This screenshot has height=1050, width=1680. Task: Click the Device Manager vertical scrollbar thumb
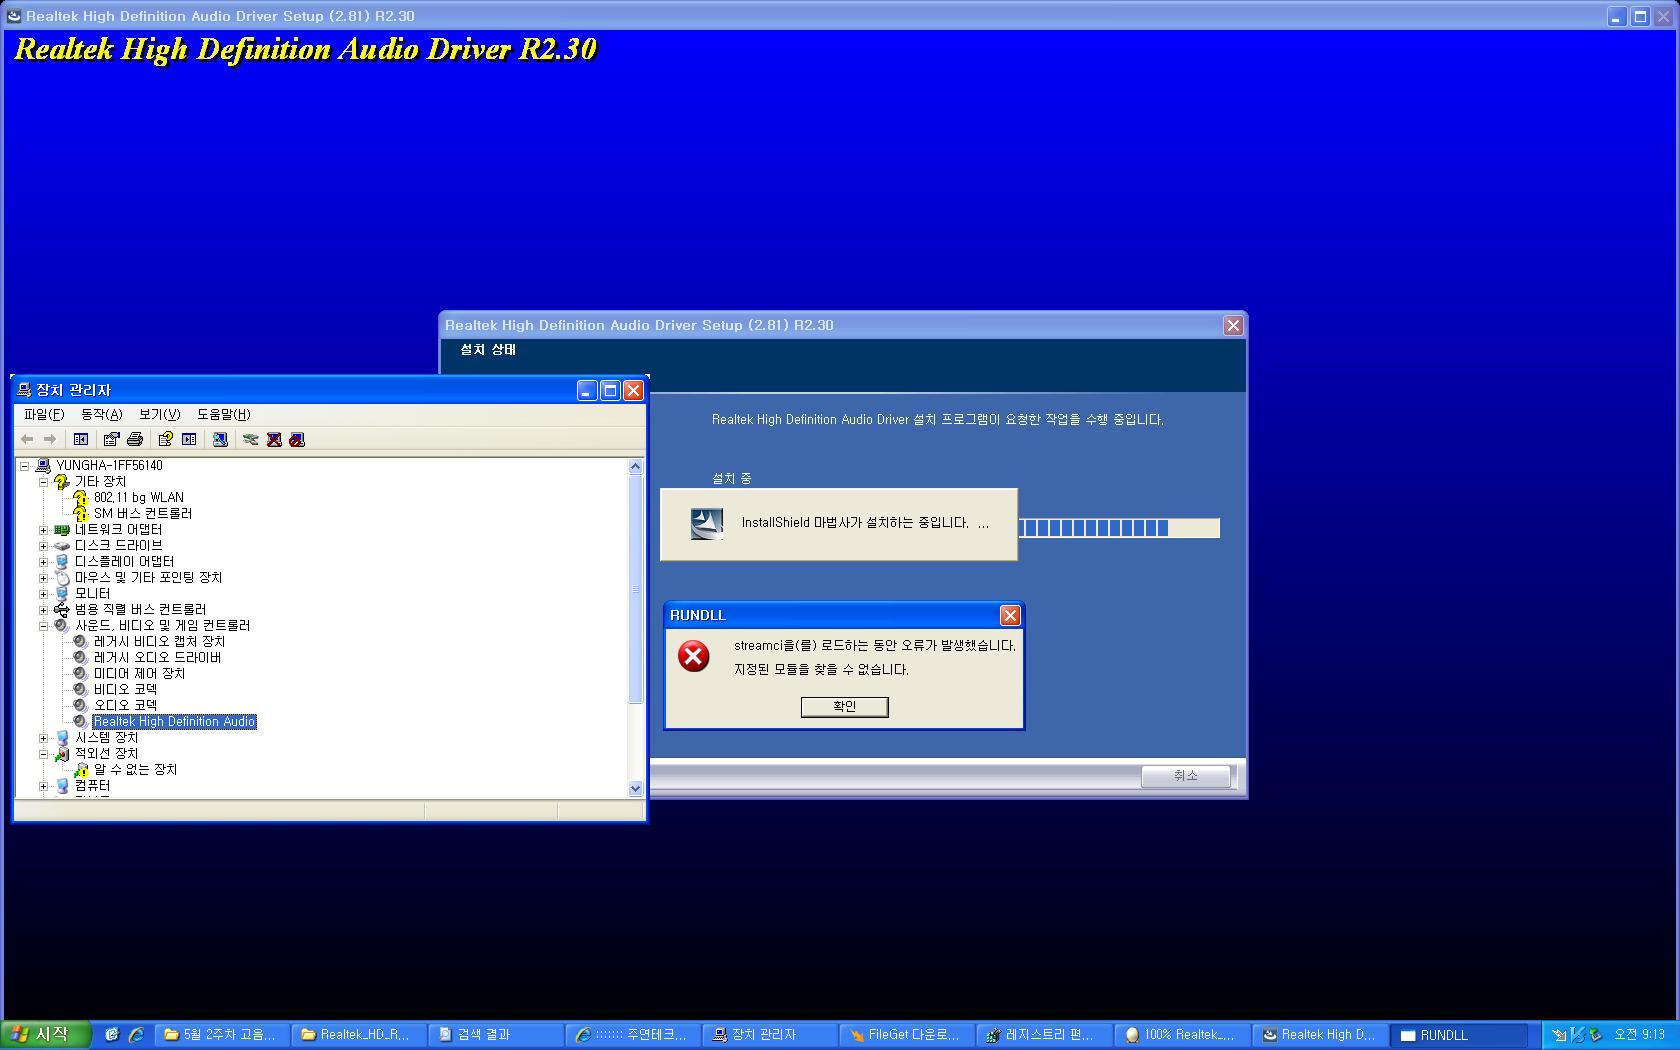pyautogui.click(x=635, y=589)
